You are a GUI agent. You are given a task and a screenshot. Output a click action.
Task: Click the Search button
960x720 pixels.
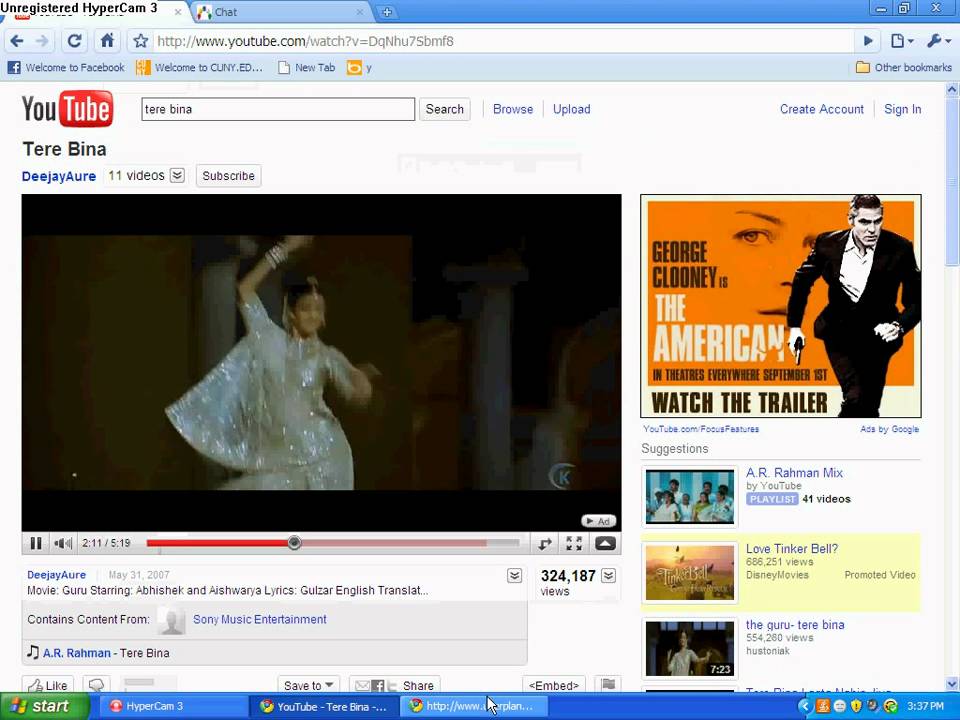[444, 109]
